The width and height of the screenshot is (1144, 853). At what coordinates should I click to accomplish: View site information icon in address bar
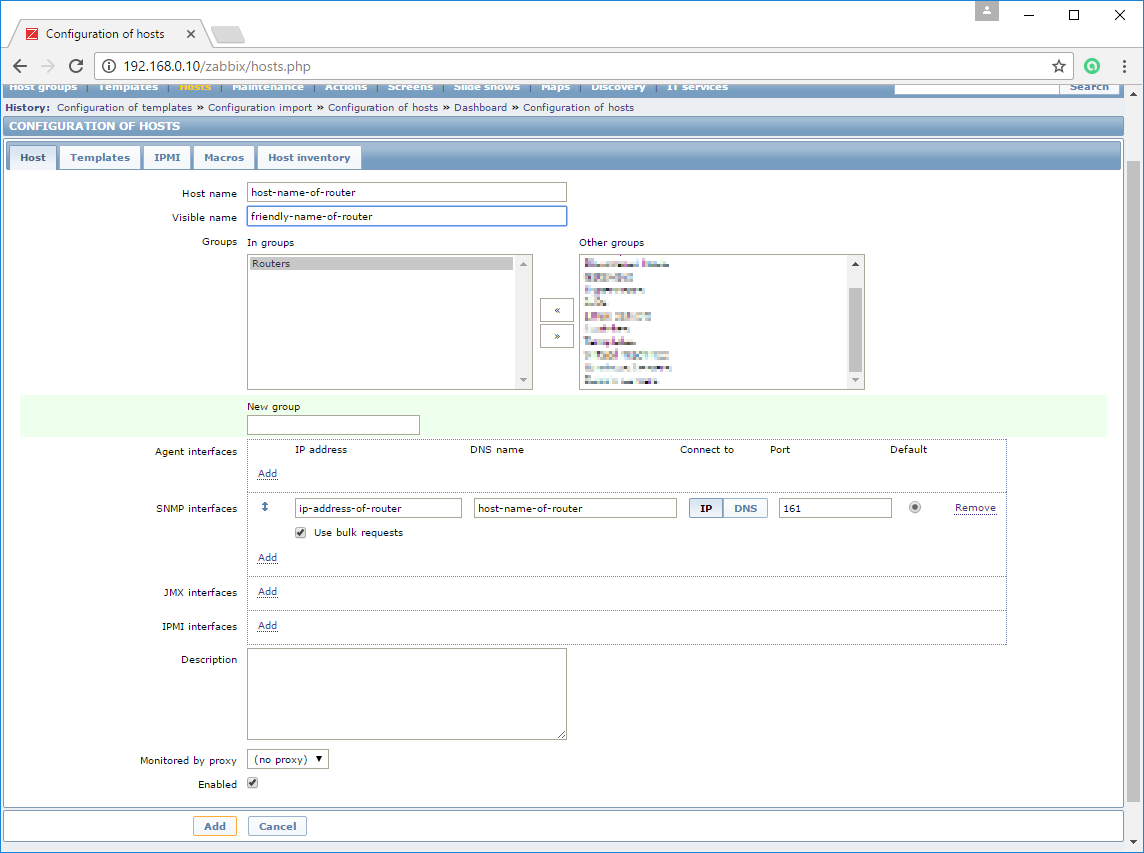click(x=109, y=66)
